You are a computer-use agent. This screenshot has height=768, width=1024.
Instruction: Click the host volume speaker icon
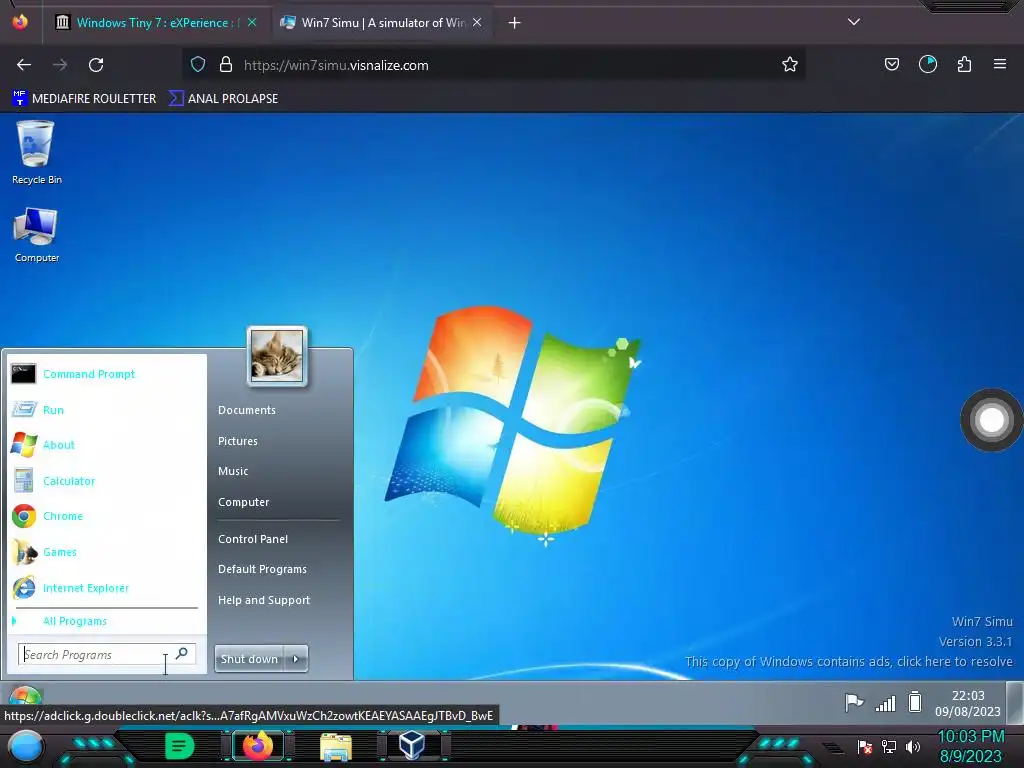pyautogui.click(x=913, y=747)
